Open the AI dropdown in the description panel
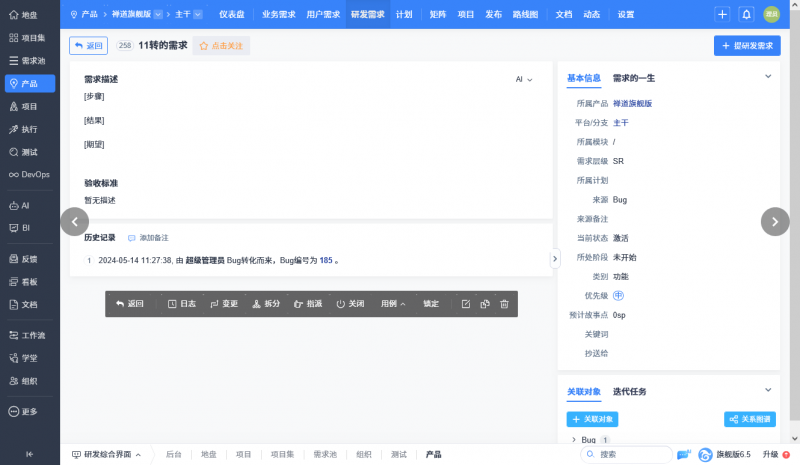 [524, 79]
